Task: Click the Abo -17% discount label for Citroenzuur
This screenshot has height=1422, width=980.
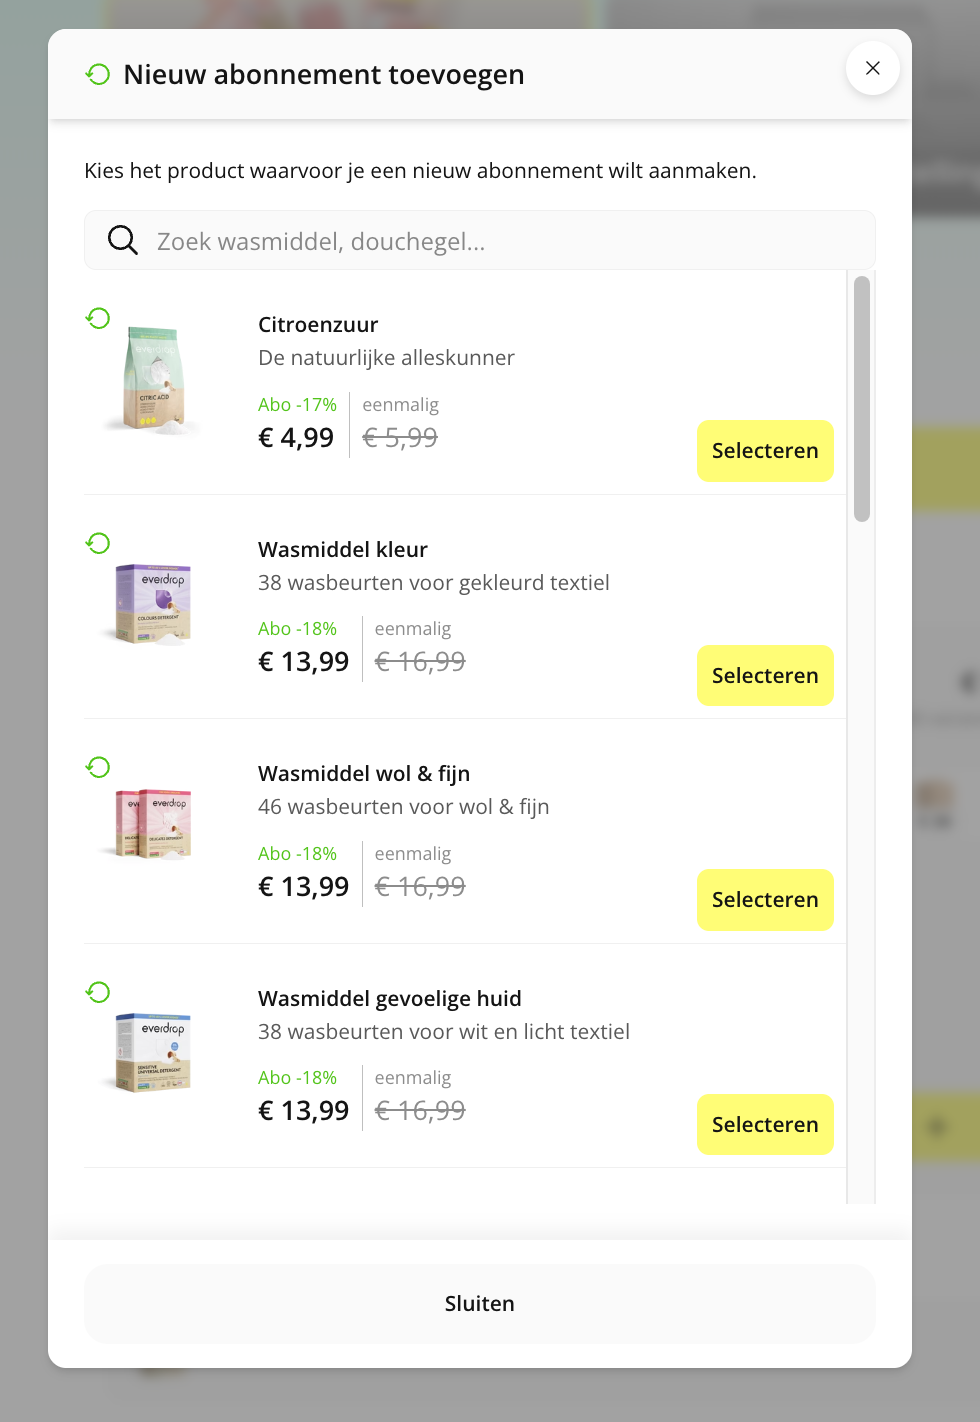Action: [x=297, y=404]
